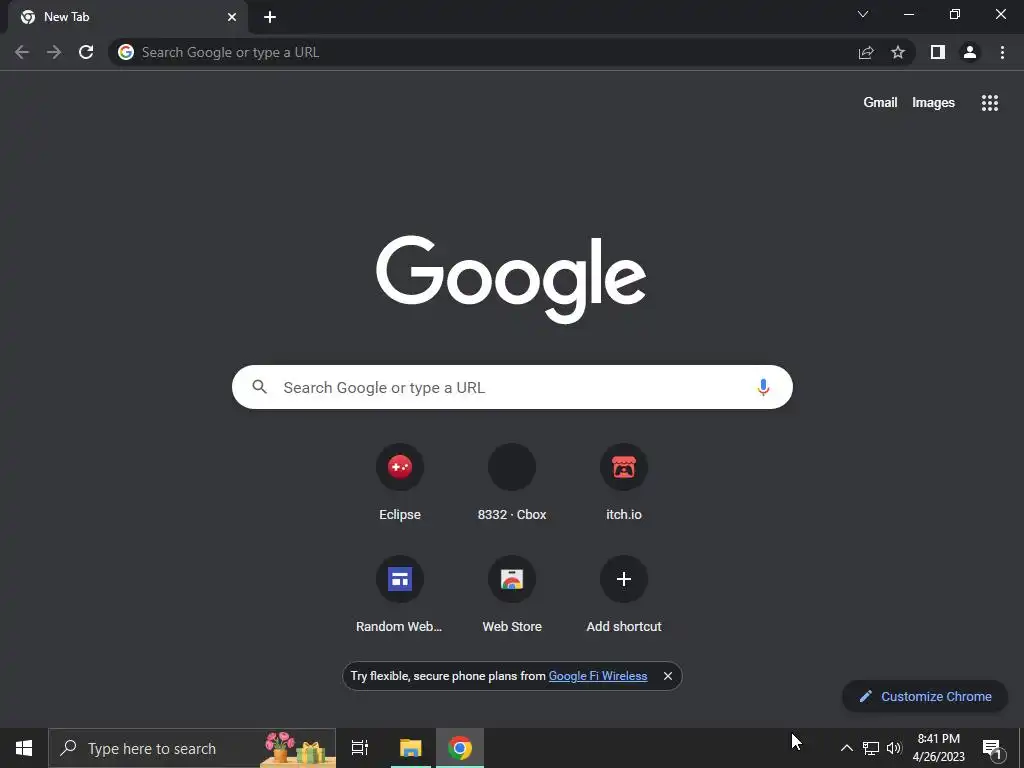Open the Google apps grid
1024x768 pixels.
(x=990, y=103)
